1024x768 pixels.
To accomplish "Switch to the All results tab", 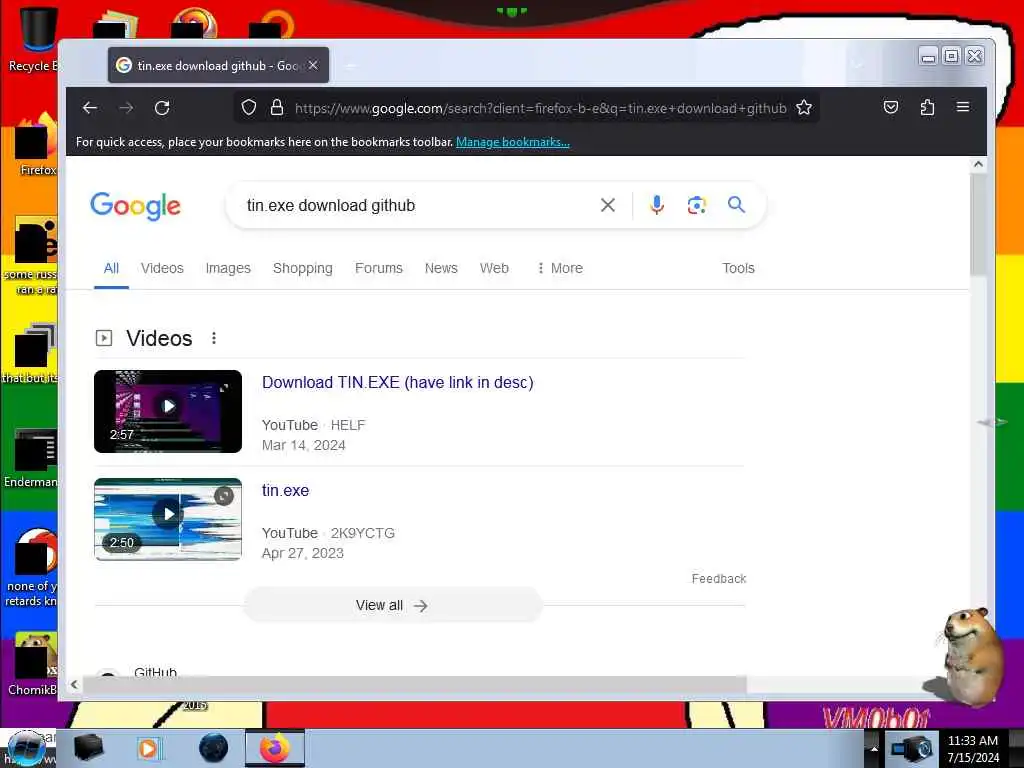I will point(111,268).
